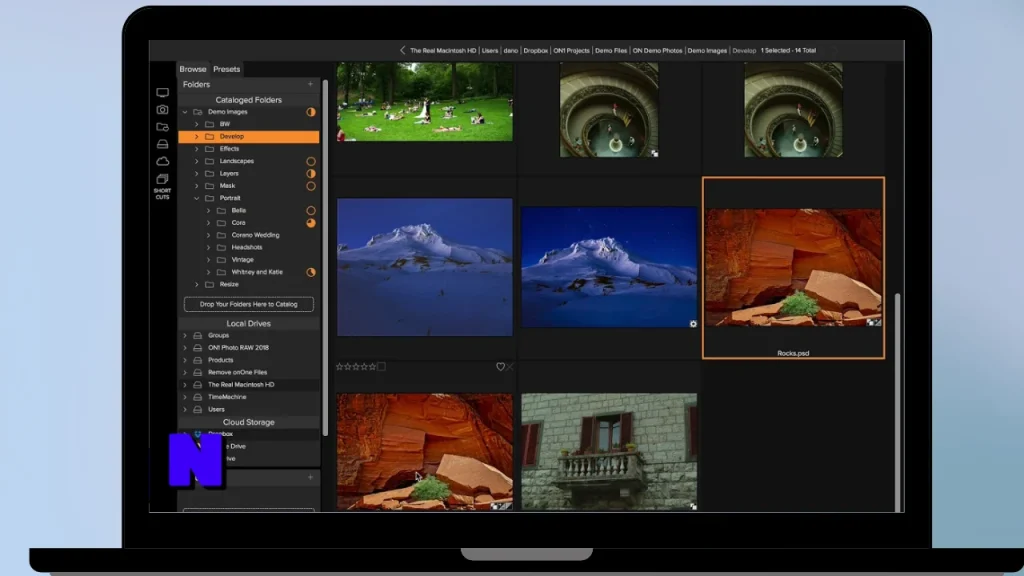1024x576 pixels.
Task: Click the folder panel vertical scrollbar
Action: (325, 258)
